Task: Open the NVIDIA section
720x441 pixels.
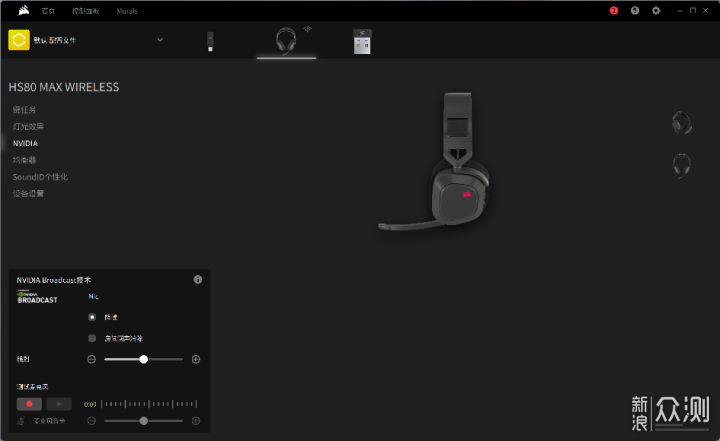Action: click(x=25, y=143)
